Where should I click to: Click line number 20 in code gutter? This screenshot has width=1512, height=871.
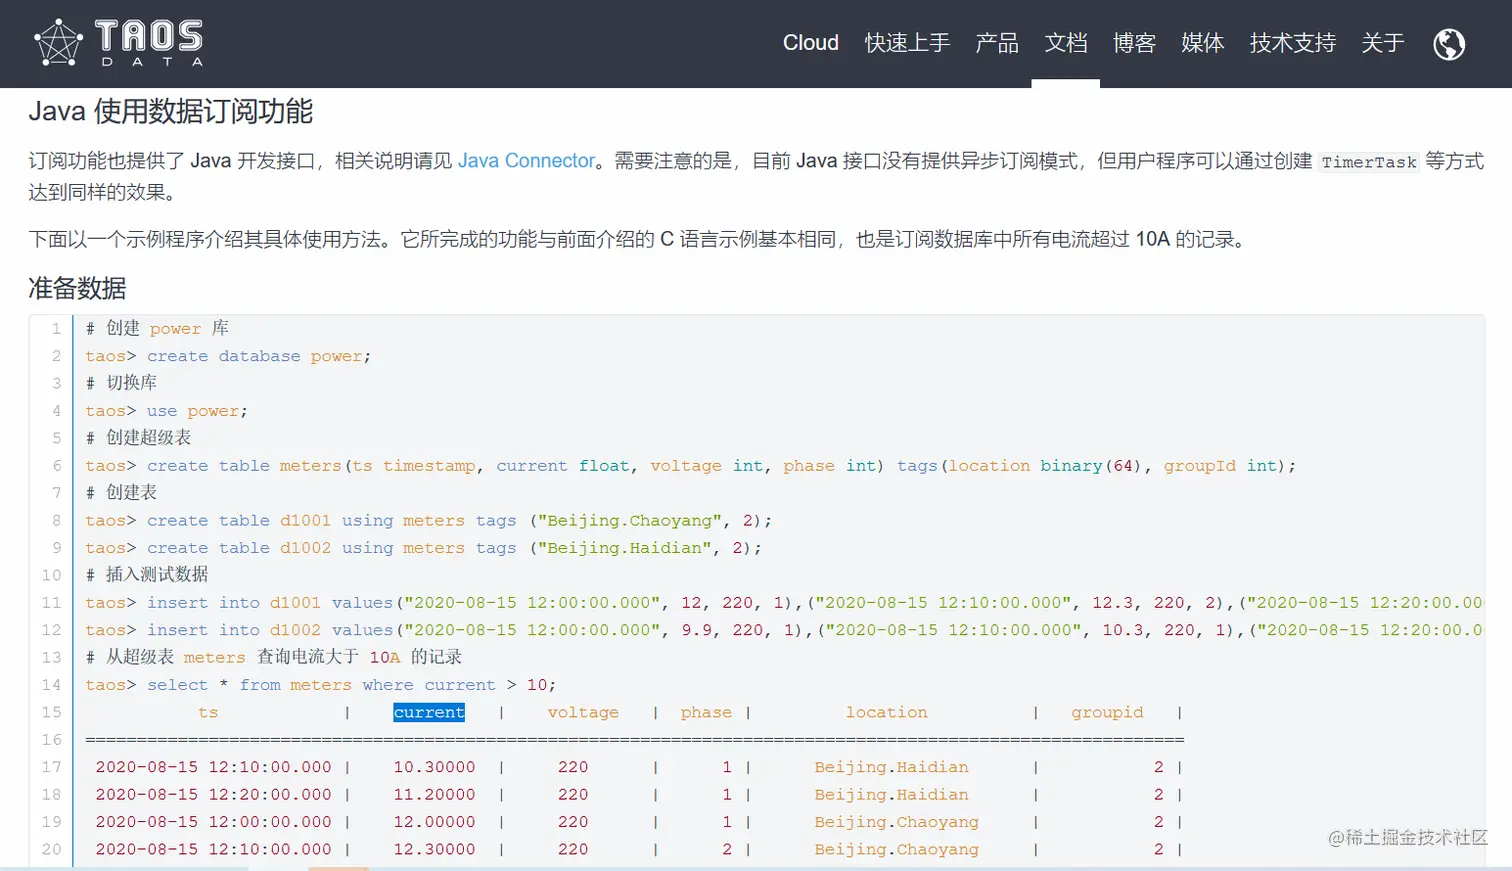click(x=51, y=849)
